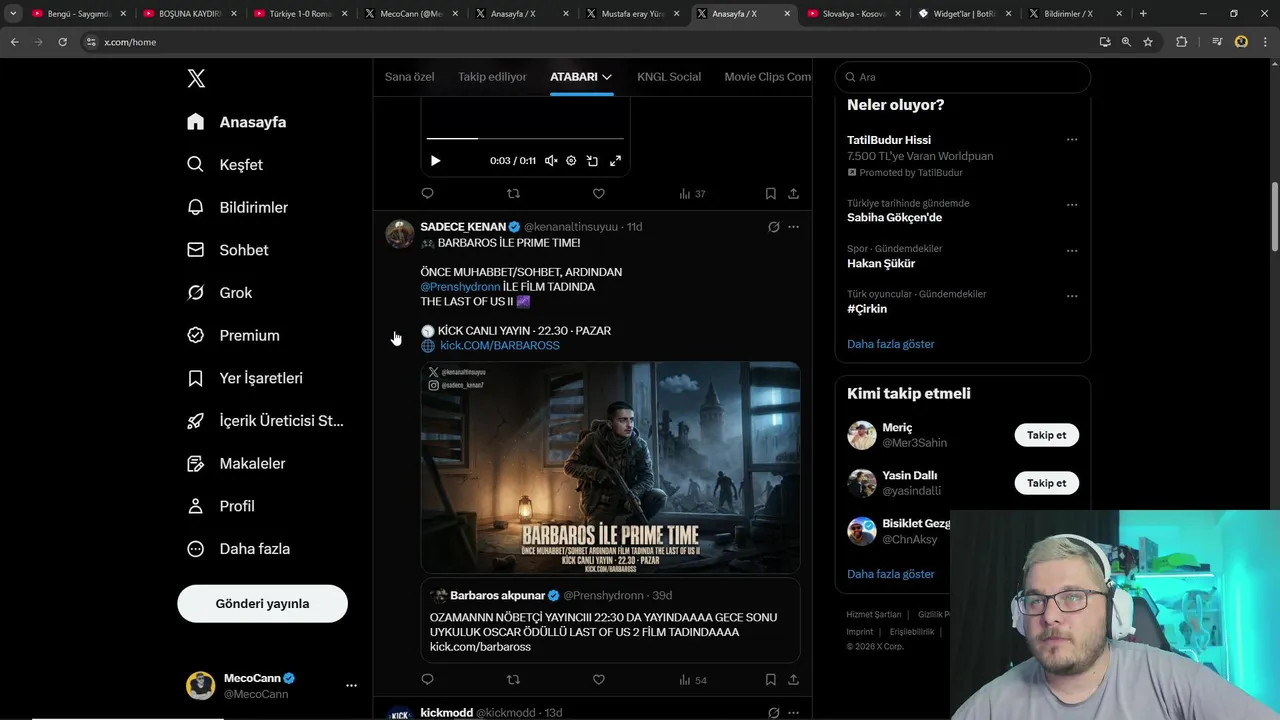Unmute the video volume icon
The height and width of the screenshot is (720, 1280).
[x=551, y=161]
